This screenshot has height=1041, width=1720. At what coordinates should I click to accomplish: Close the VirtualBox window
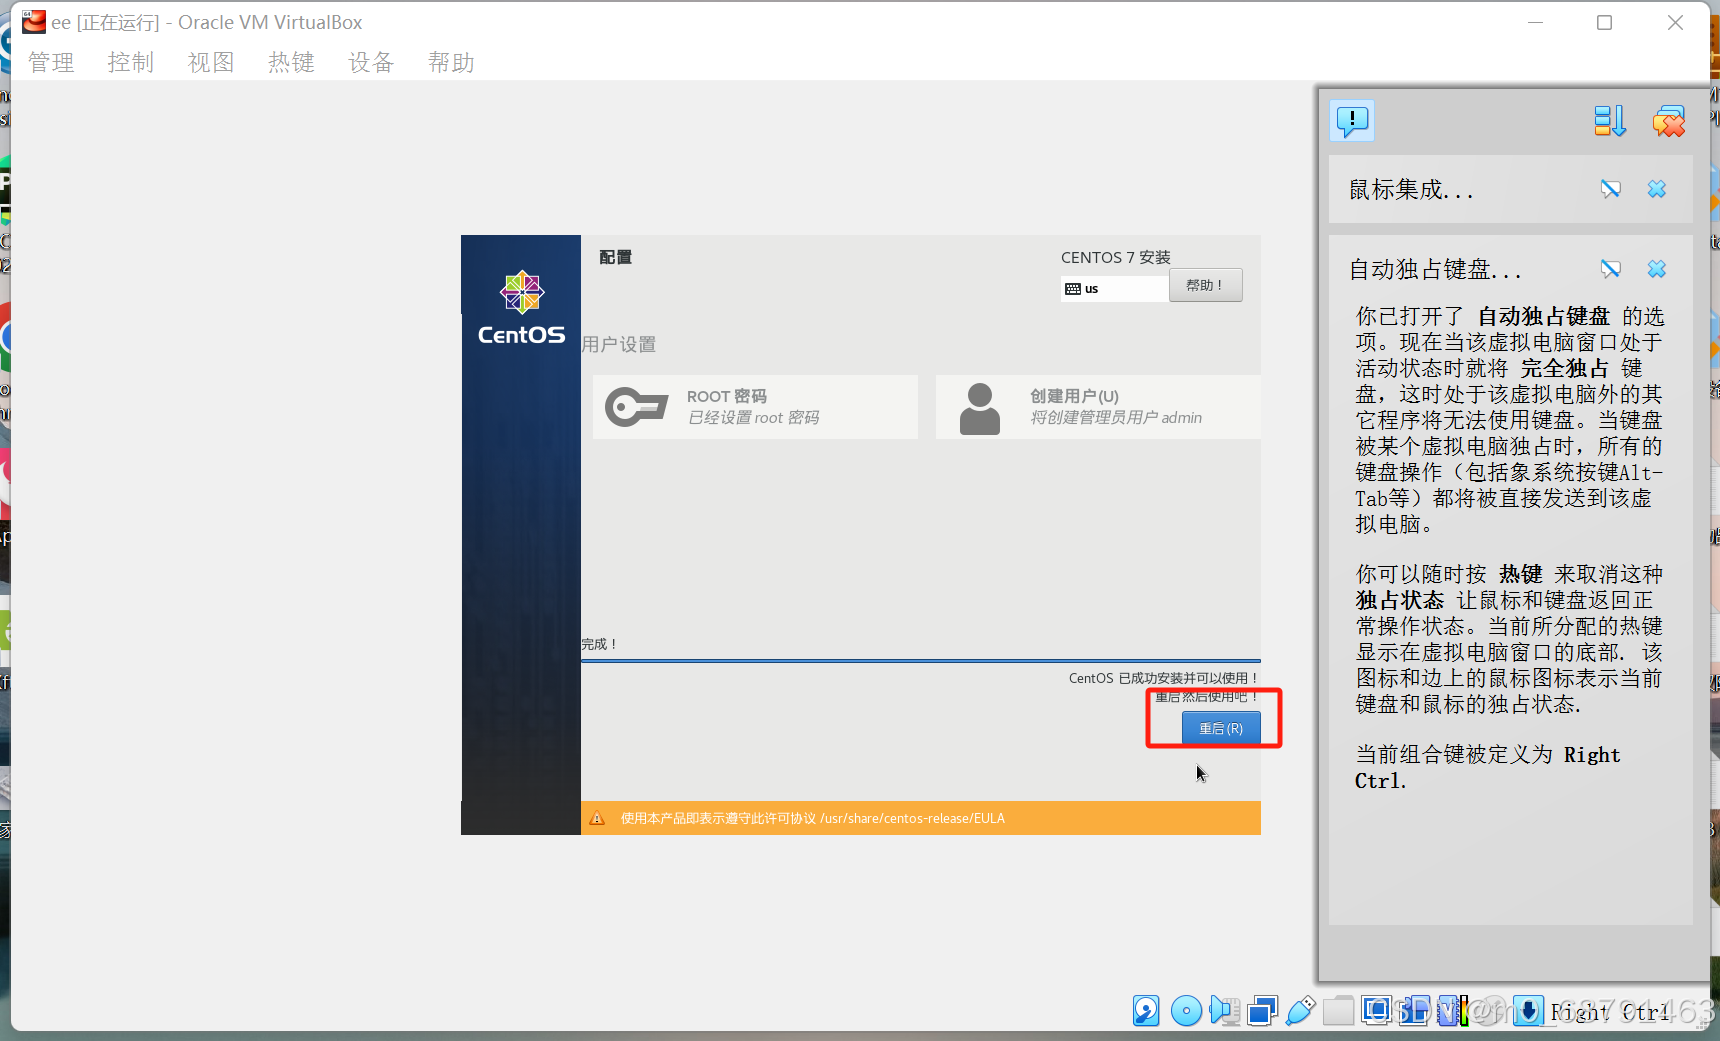point(1675,22)
